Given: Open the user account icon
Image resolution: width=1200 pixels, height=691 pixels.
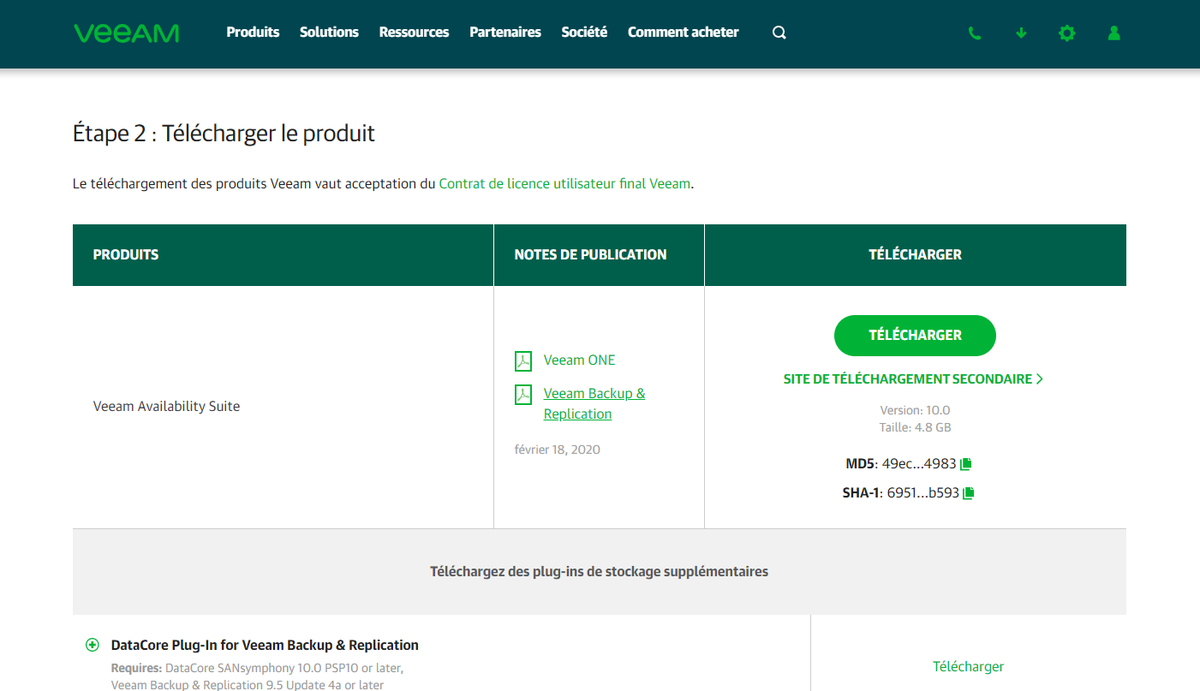Looking at the screenshot, I should (x=1114, y=33).
